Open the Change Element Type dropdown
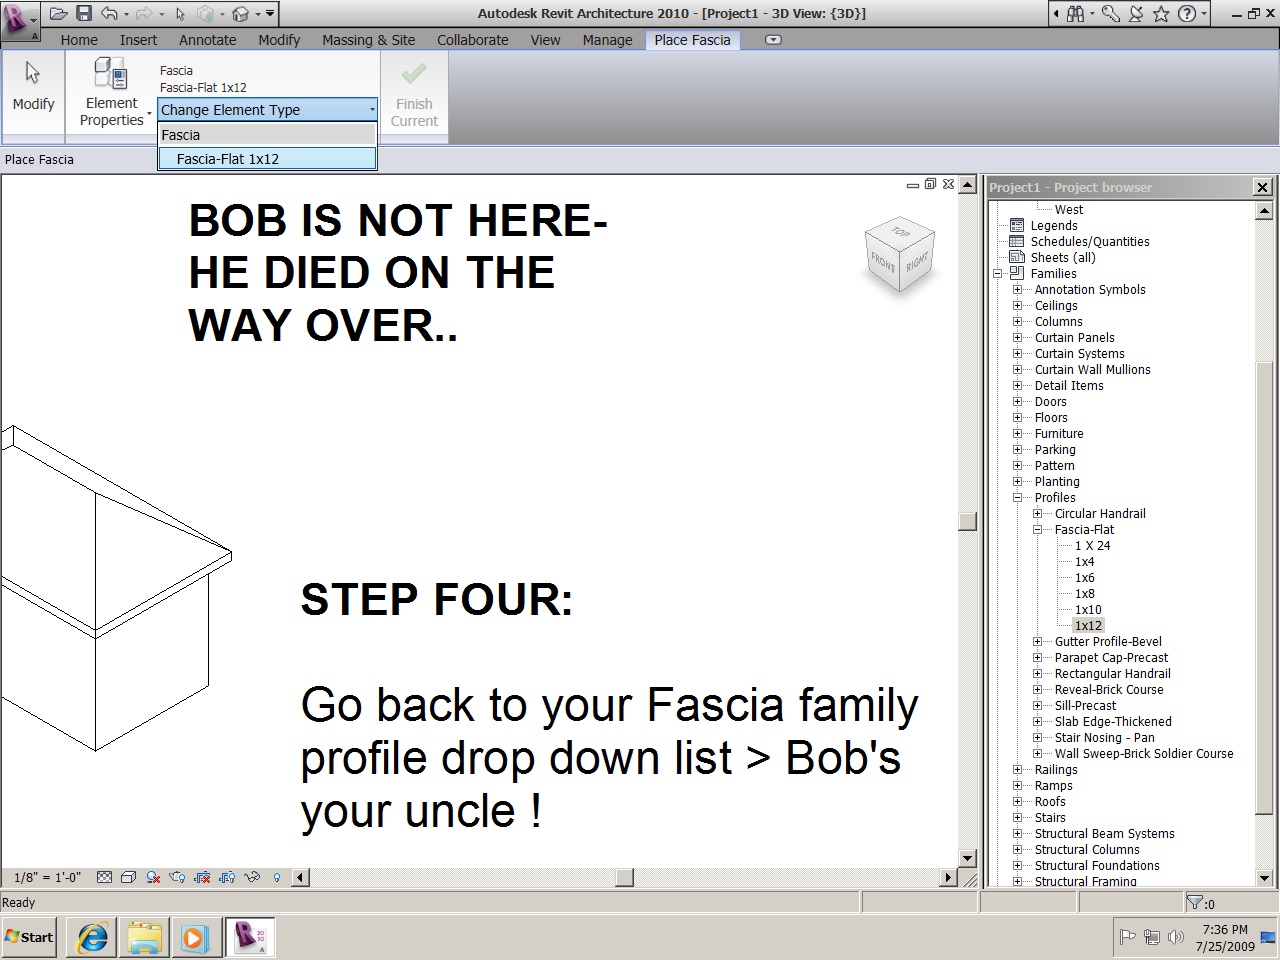 267,110
